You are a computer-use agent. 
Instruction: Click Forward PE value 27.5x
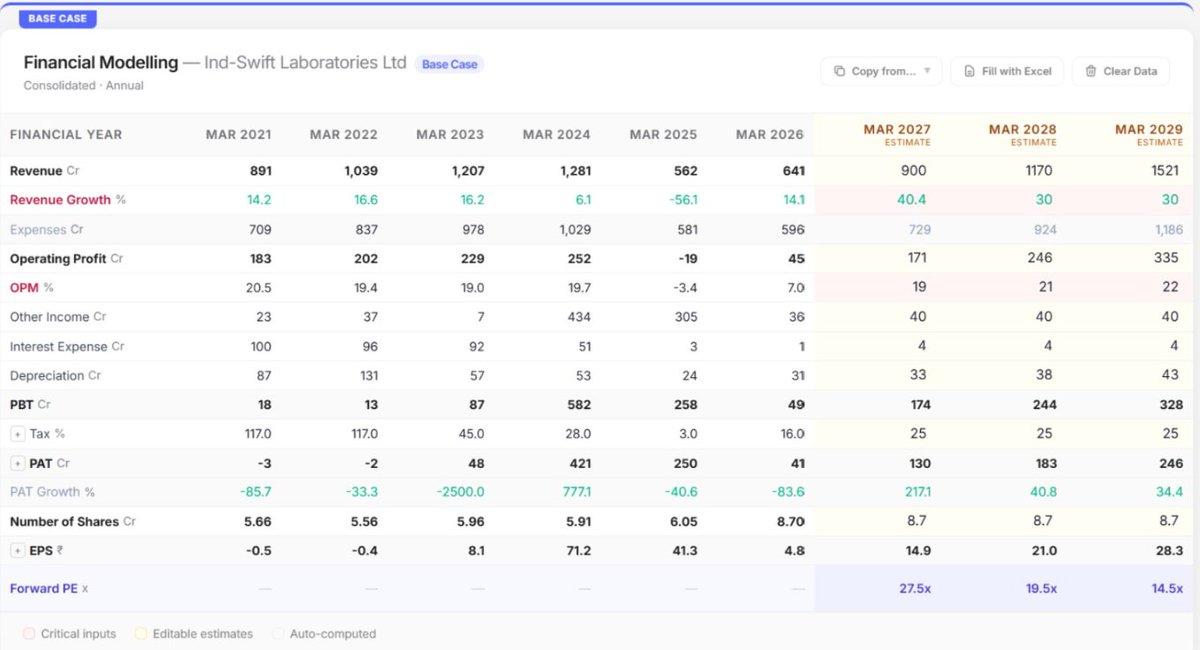tap(914, 588)
